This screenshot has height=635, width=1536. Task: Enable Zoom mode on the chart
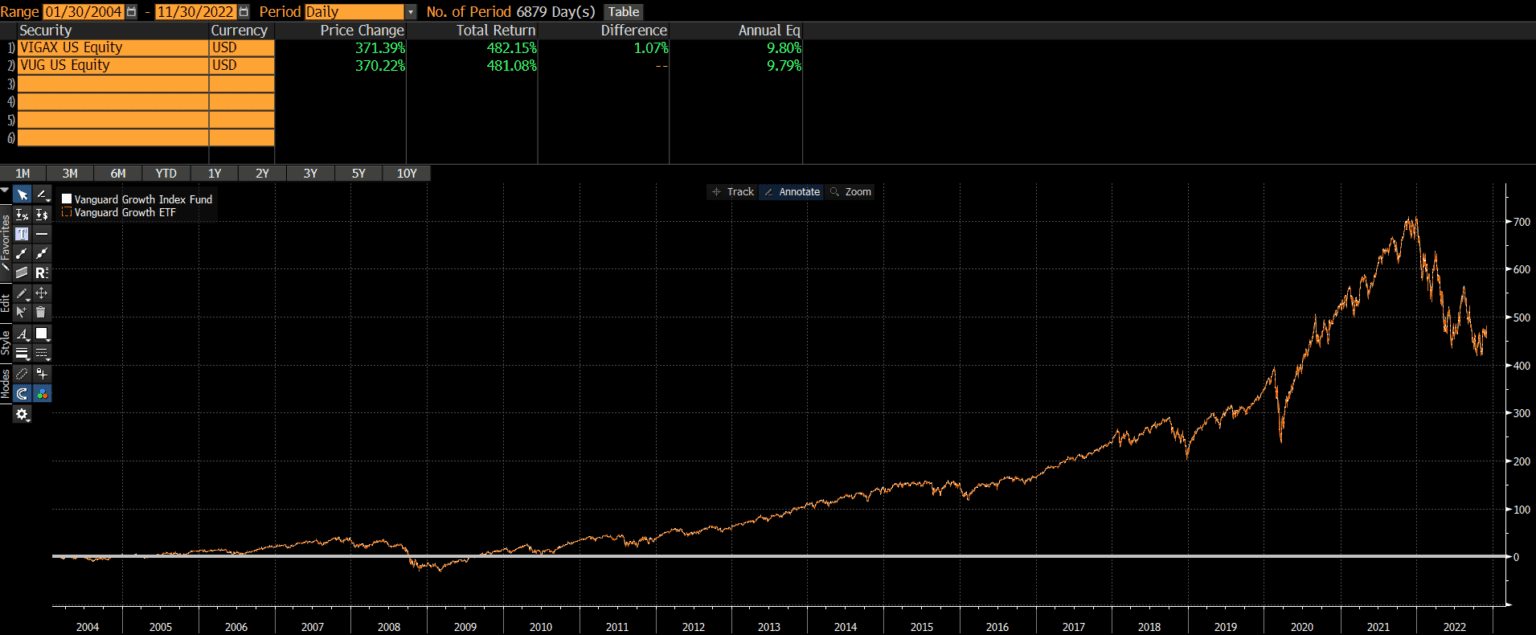click(850, 192)
